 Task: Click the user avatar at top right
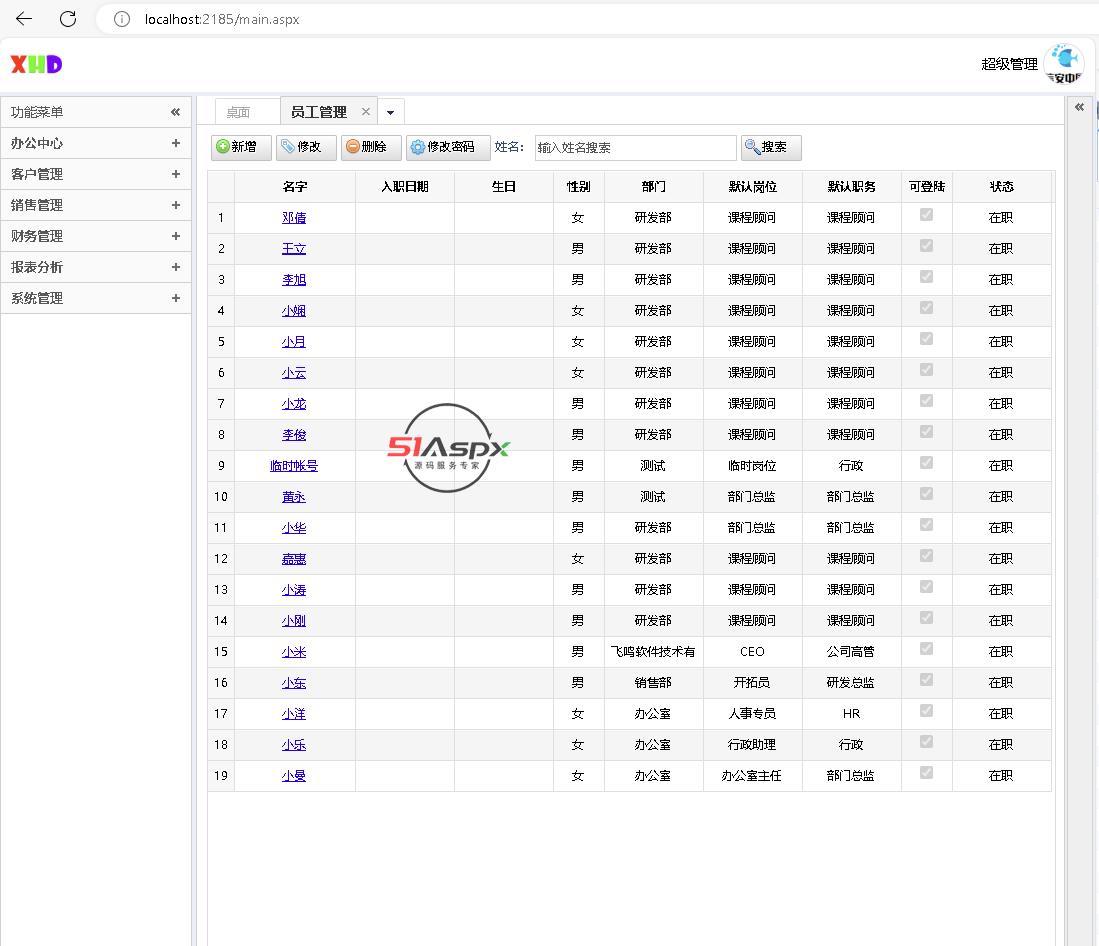click(x=1063, y=64)
